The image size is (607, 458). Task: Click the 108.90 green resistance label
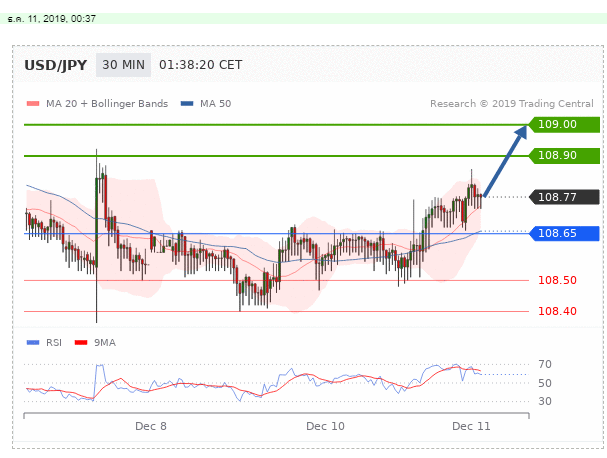[564, 156]
